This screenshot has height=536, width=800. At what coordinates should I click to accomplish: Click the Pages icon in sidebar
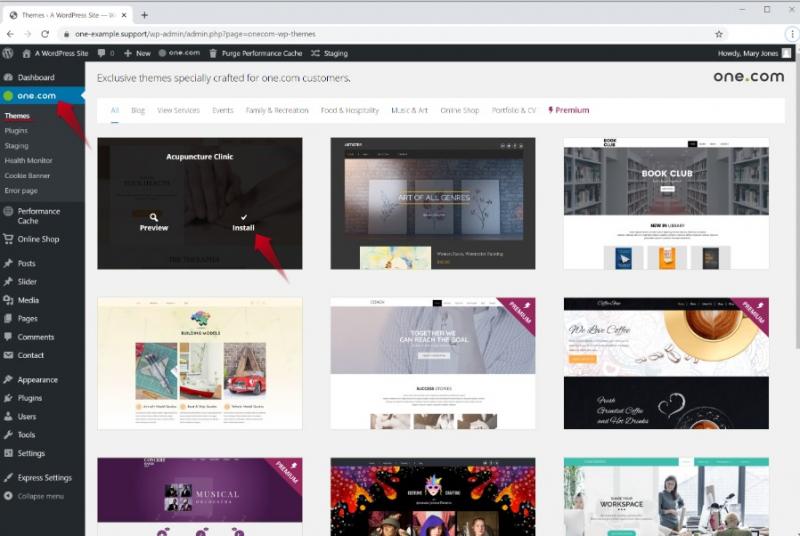coord(8,318)
